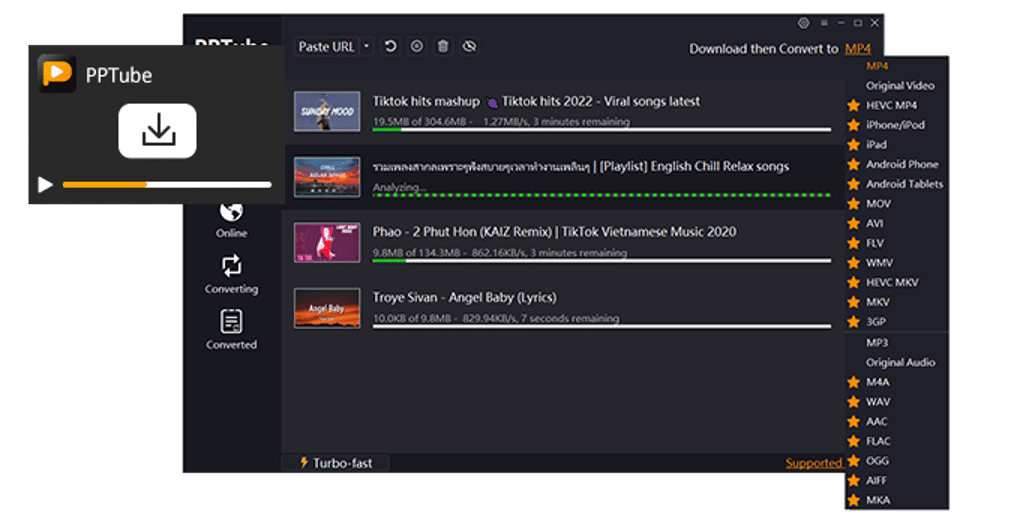This screenshot has width=1012, height=518.
Task: Click the orange playback bar on PPTube card
Action: [x=167, y=185]
